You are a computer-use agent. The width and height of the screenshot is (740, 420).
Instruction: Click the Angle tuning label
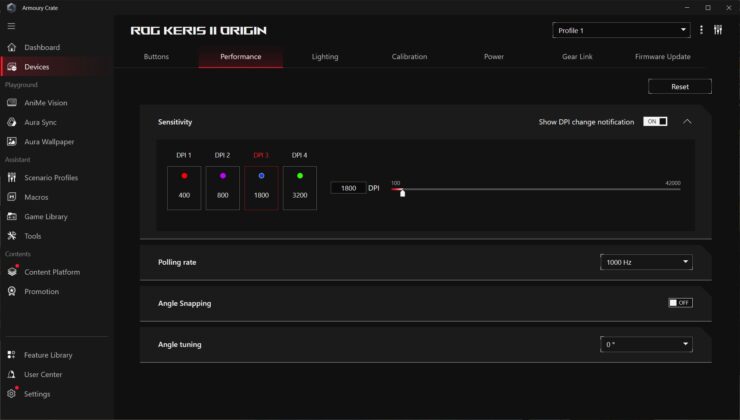tap(179, 344)
